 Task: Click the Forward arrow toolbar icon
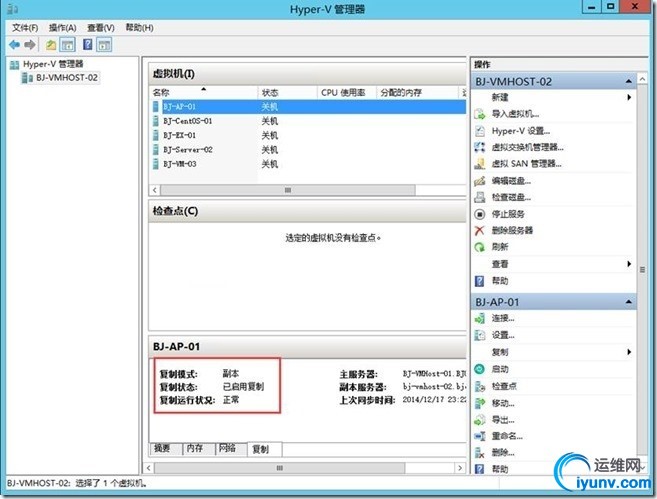(x=30, y=44)
